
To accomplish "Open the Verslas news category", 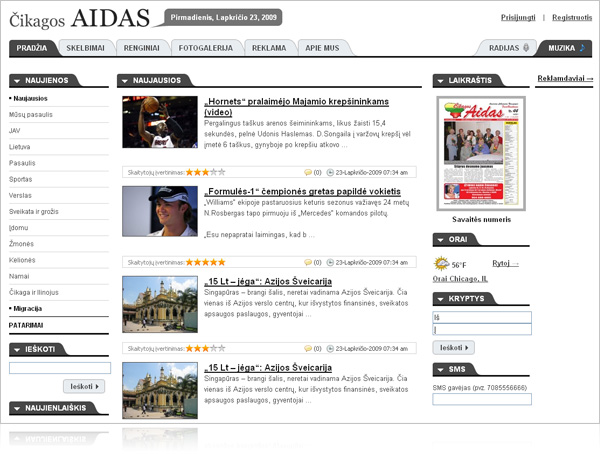I will pyautogui.click(x=20, y=196).
